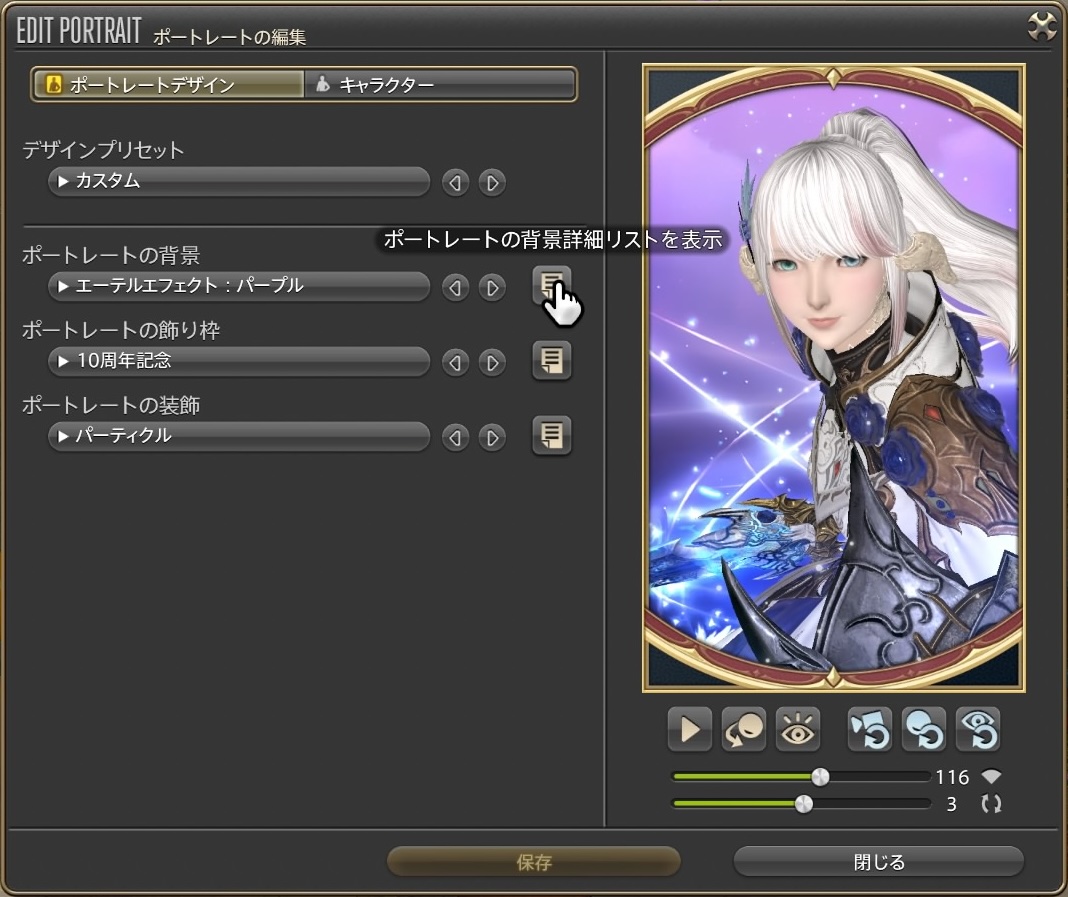This screenshot has width=1068, height=897.
Task: Reset the camera position
Action: 869,730
